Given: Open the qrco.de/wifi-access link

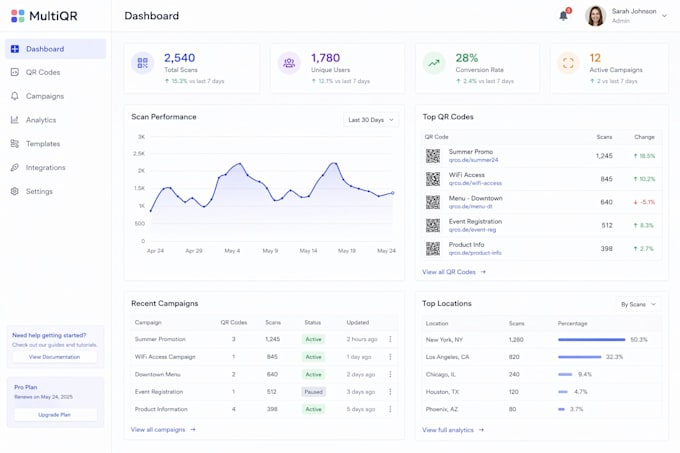Looking at the screenshot, I should [x=475, y=183].
